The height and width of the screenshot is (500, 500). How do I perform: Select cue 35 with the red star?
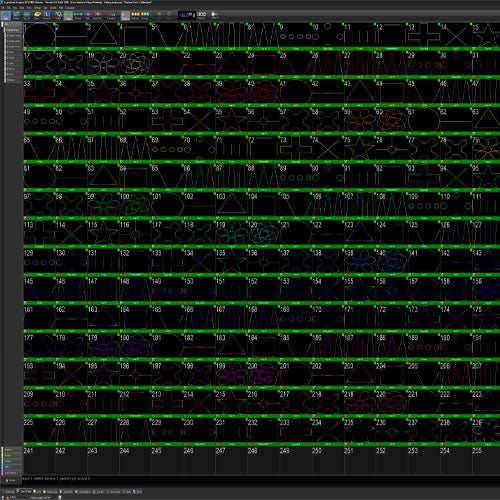pos(103,93)
